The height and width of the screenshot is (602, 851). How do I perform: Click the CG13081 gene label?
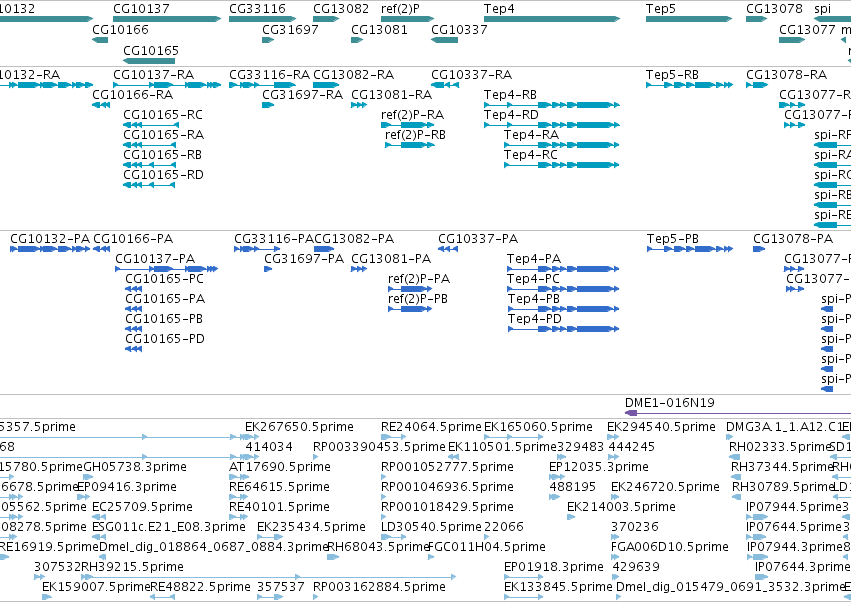tap(379, 29)
